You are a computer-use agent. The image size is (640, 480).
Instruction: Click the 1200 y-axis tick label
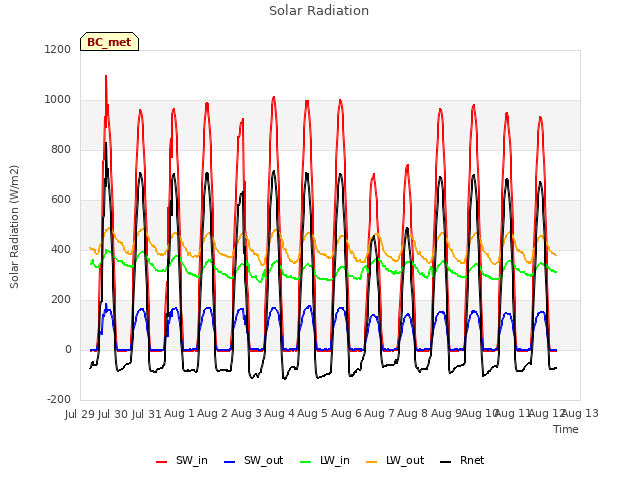(x=58, y=49)
